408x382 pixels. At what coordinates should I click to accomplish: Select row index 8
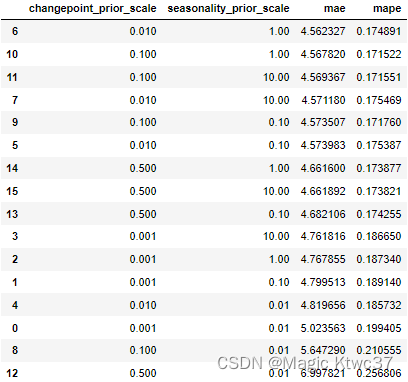(x=15, y=350)
